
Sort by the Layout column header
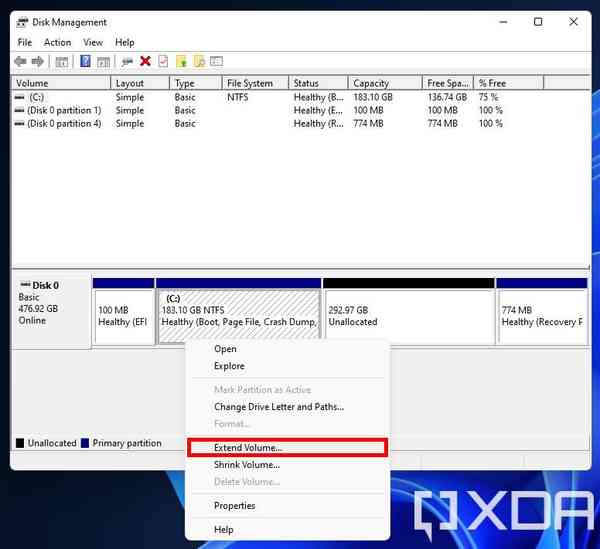[140, 83]
